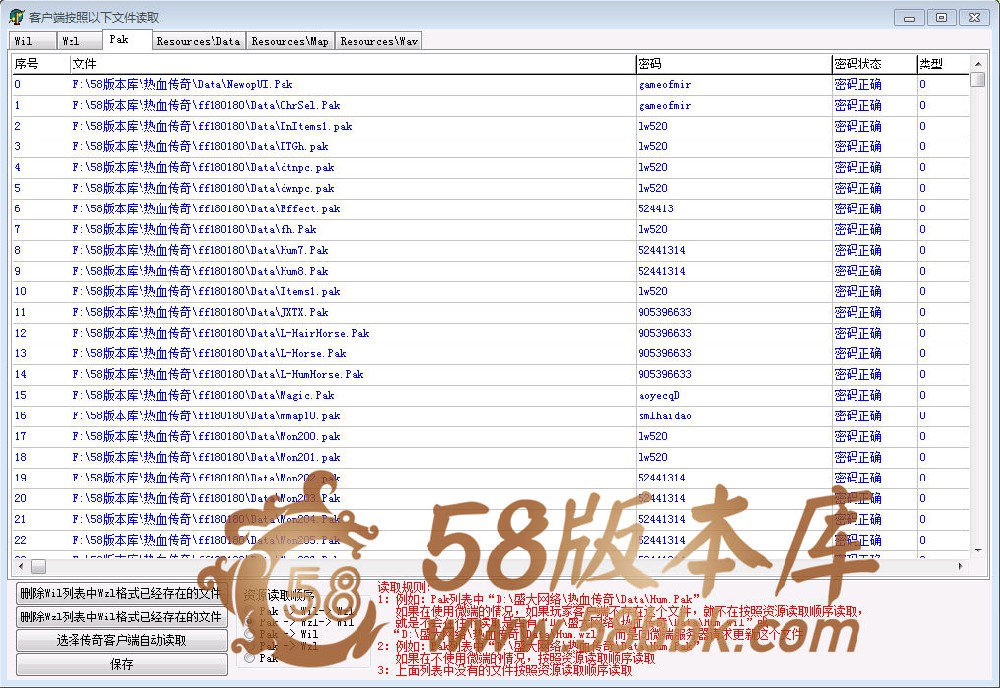This screenshot has width=1000, height=688.
Task: Click the application icon in the title bar
Action: pyautogui.click(x=16, y=17)
